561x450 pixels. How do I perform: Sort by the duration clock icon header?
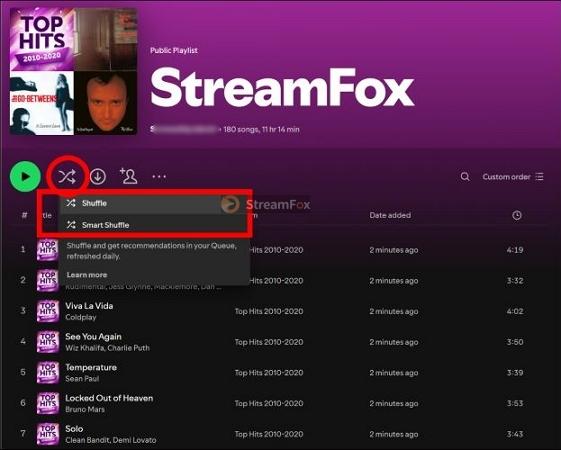tap(517, 215)
